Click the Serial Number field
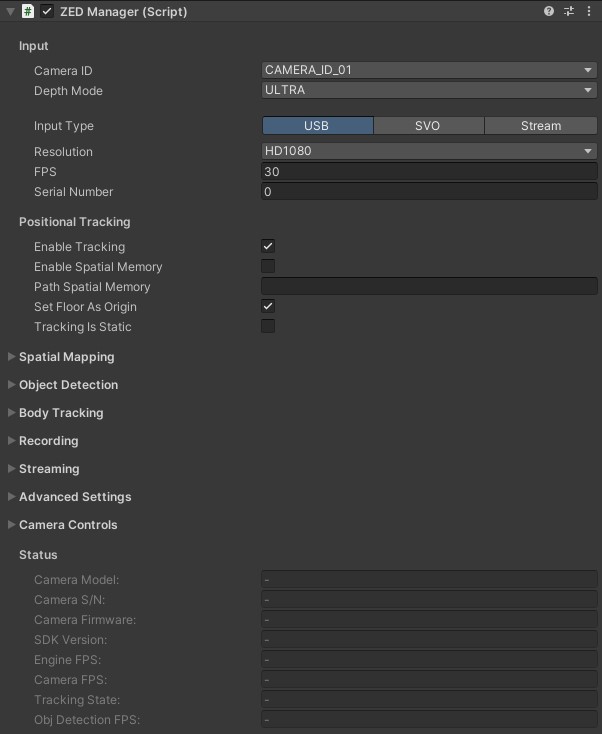Image resolution: width=602 pixels, height=734 pixels. pos(429,192)
